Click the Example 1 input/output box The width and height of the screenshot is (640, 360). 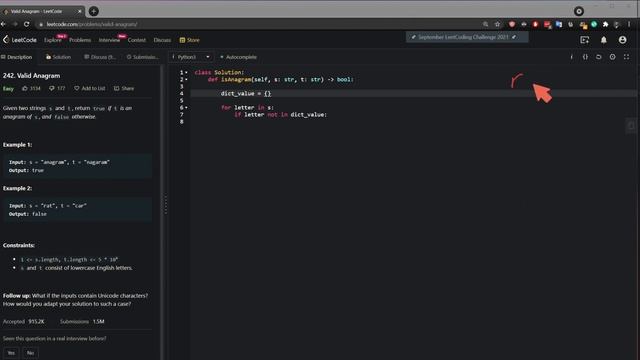[x=78, y=166]
